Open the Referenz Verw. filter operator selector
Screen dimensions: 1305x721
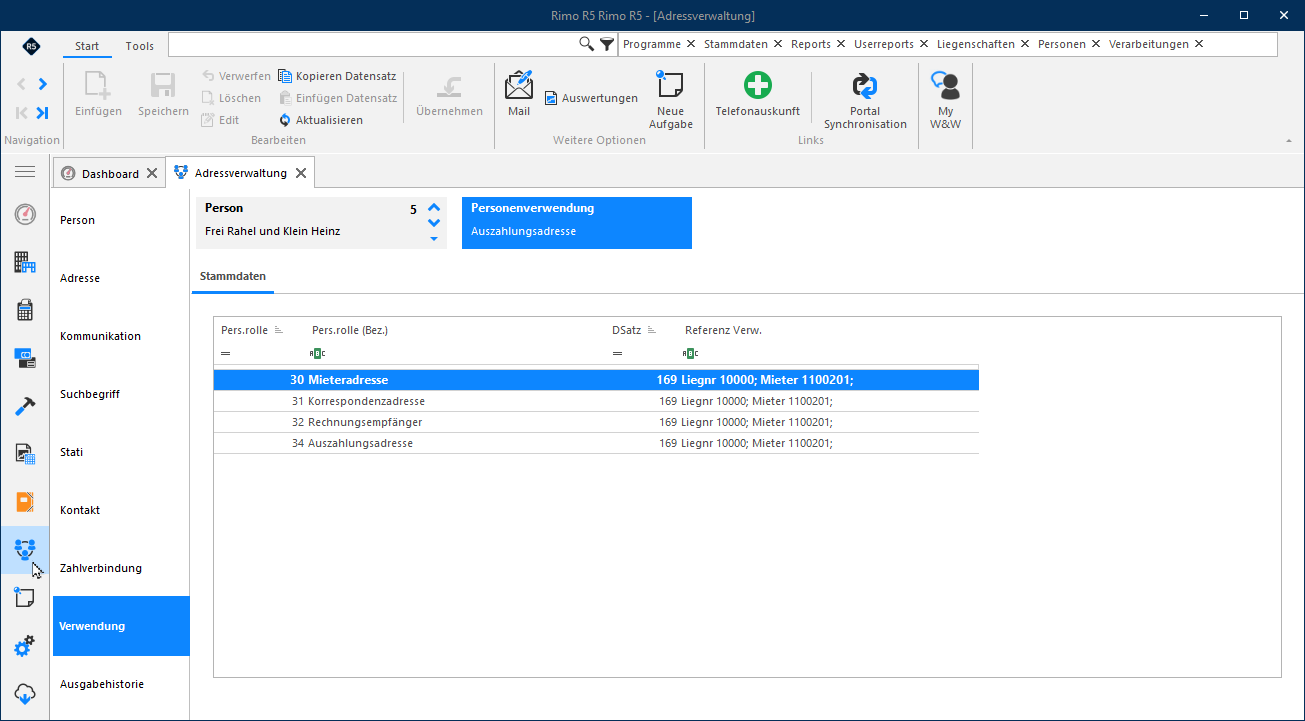690,353
